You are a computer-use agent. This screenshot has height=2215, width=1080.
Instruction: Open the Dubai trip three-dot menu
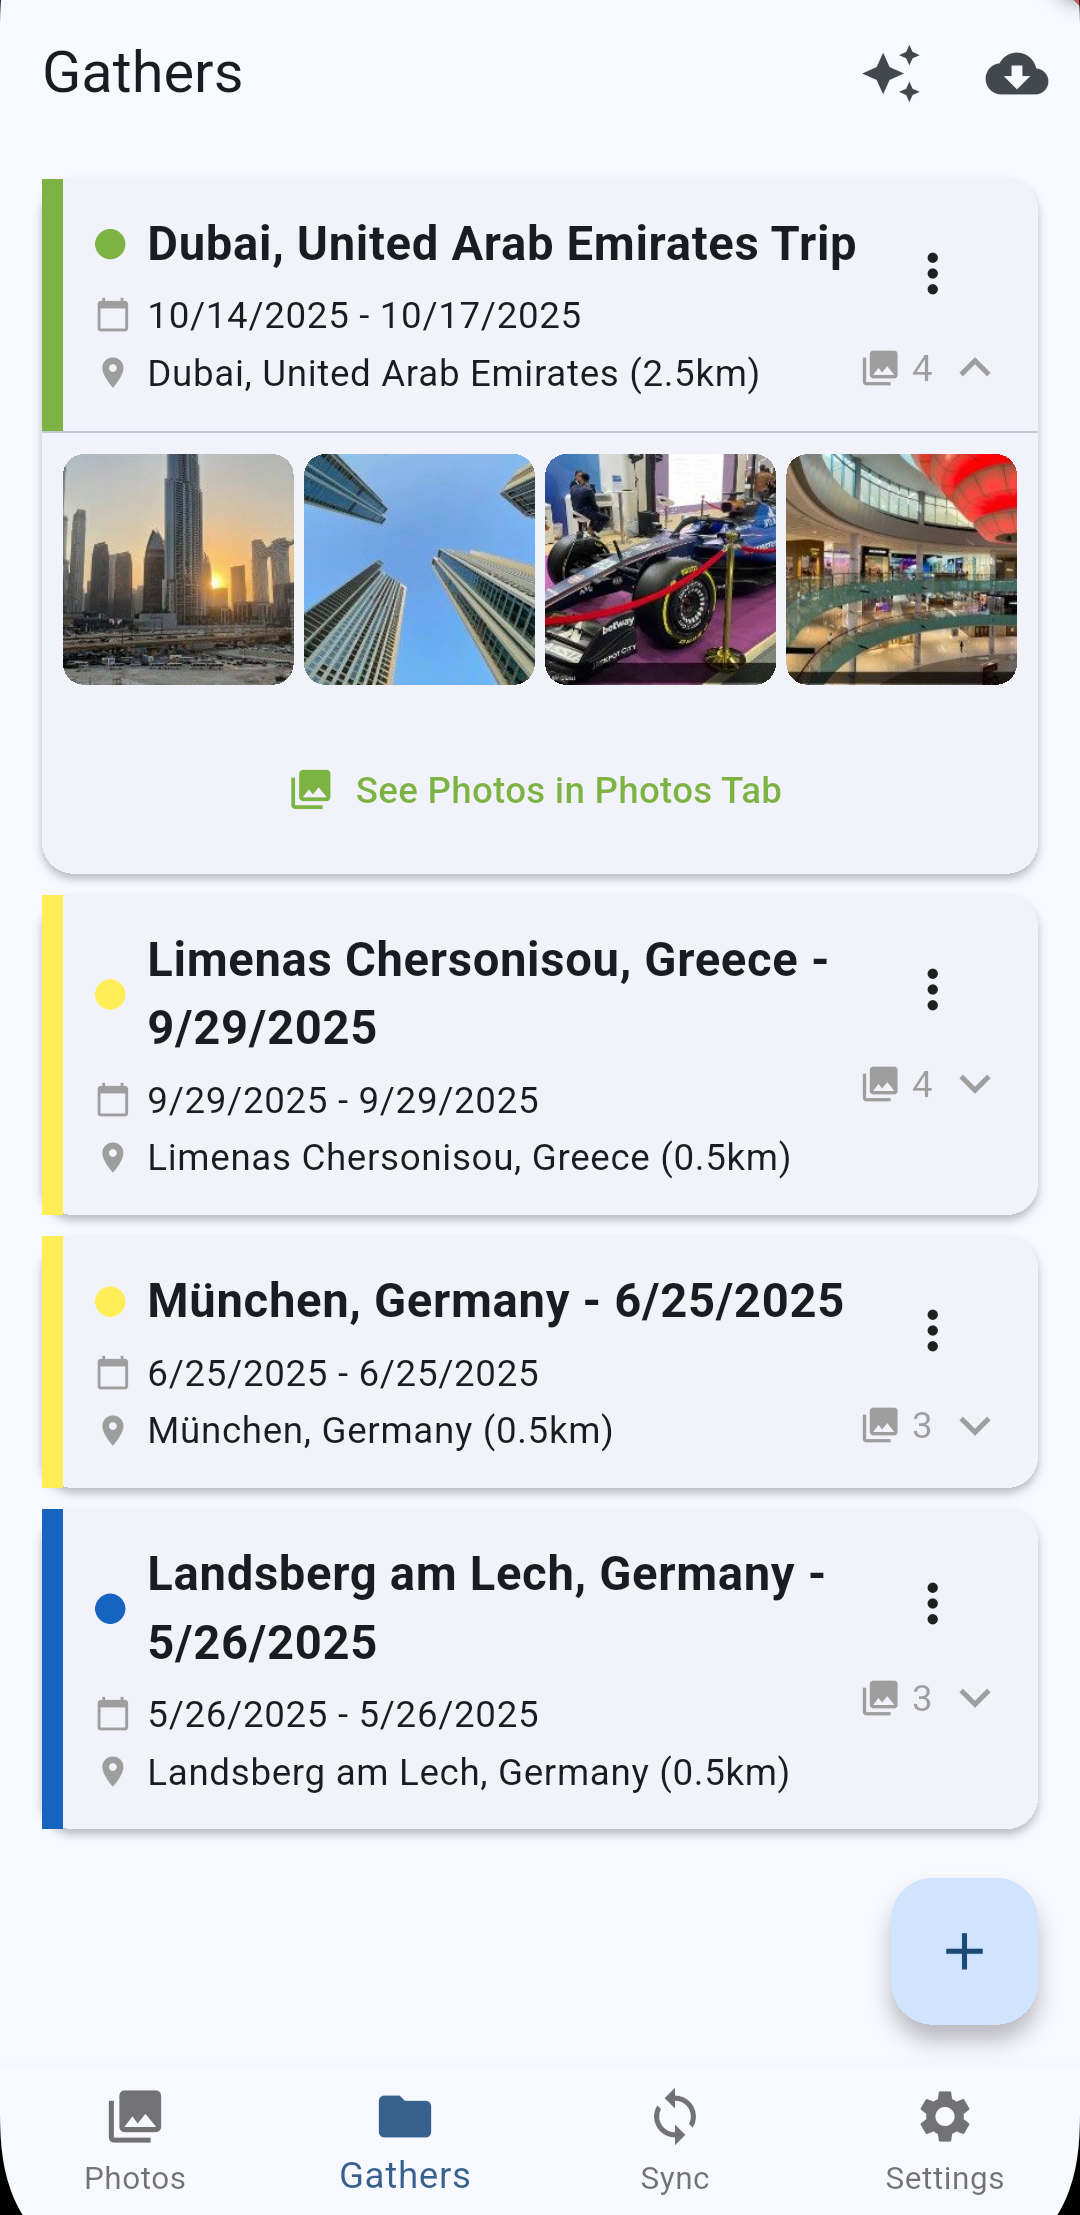point(932,273)
